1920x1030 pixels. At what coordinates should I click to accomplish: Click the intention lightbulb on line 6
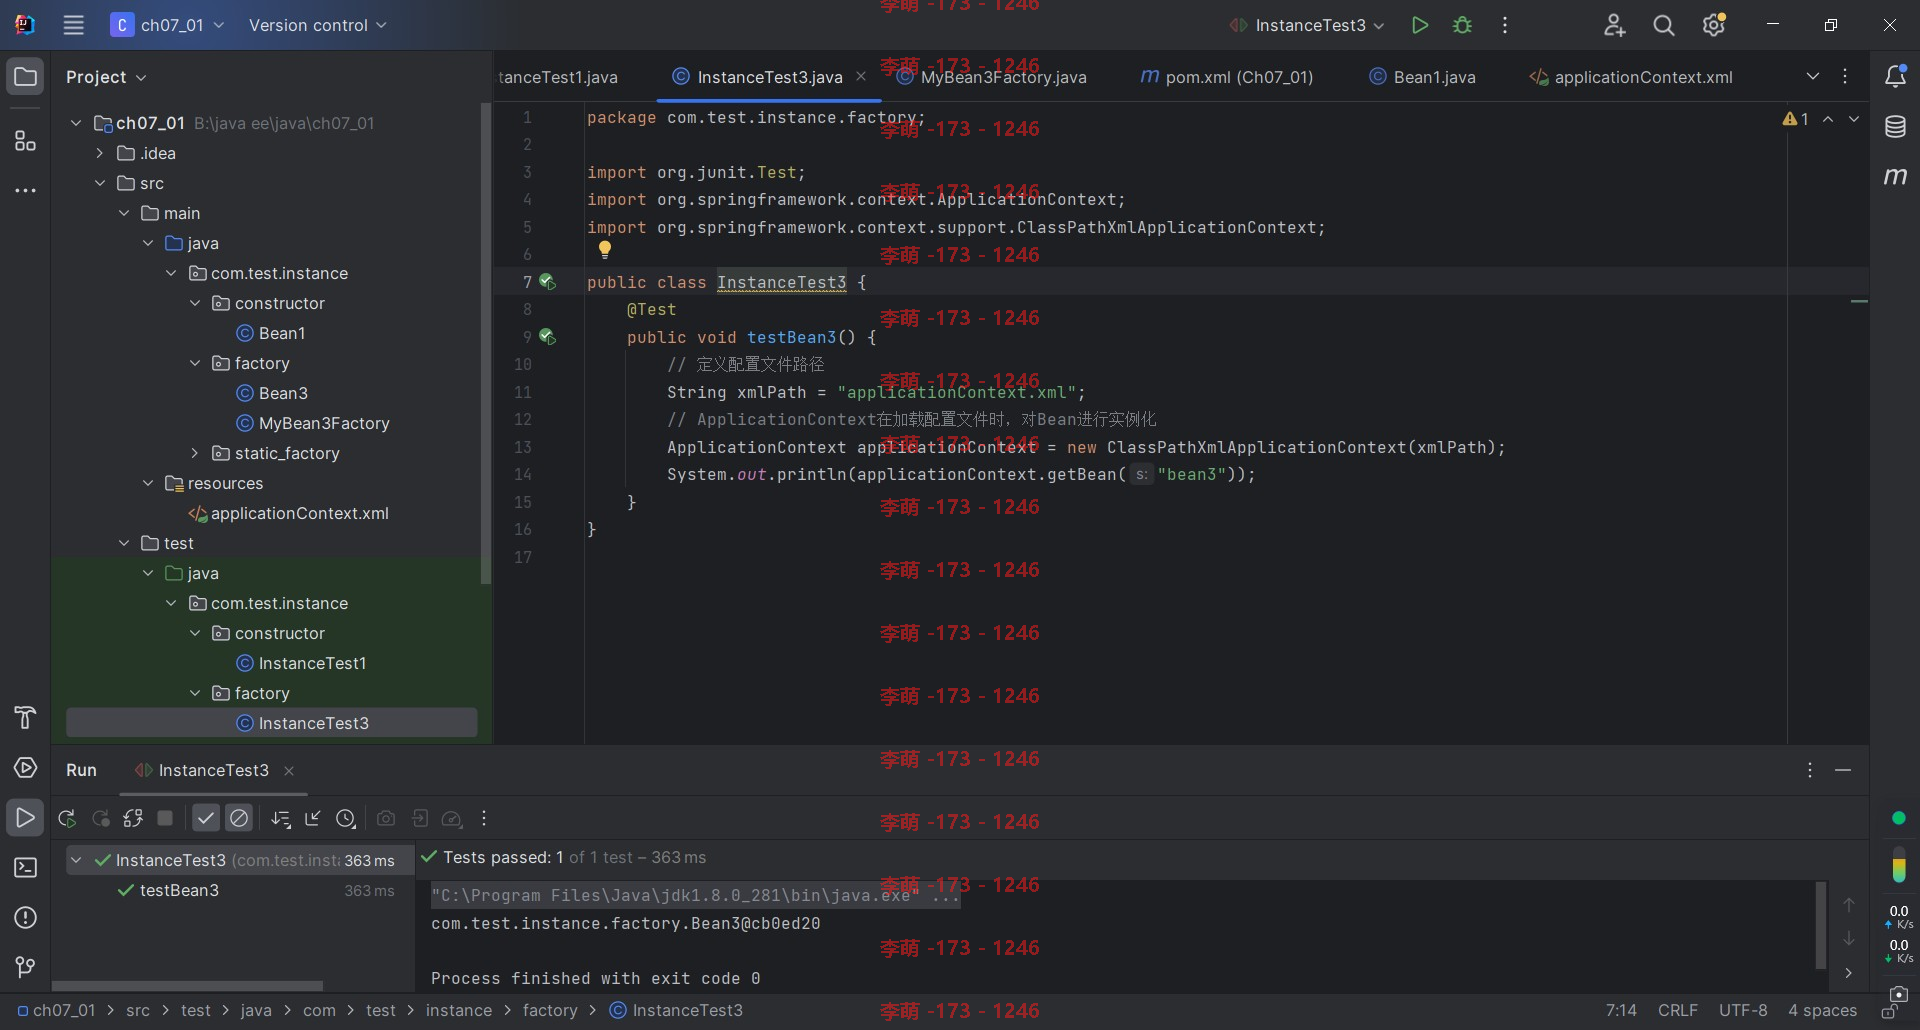point(604,249)
